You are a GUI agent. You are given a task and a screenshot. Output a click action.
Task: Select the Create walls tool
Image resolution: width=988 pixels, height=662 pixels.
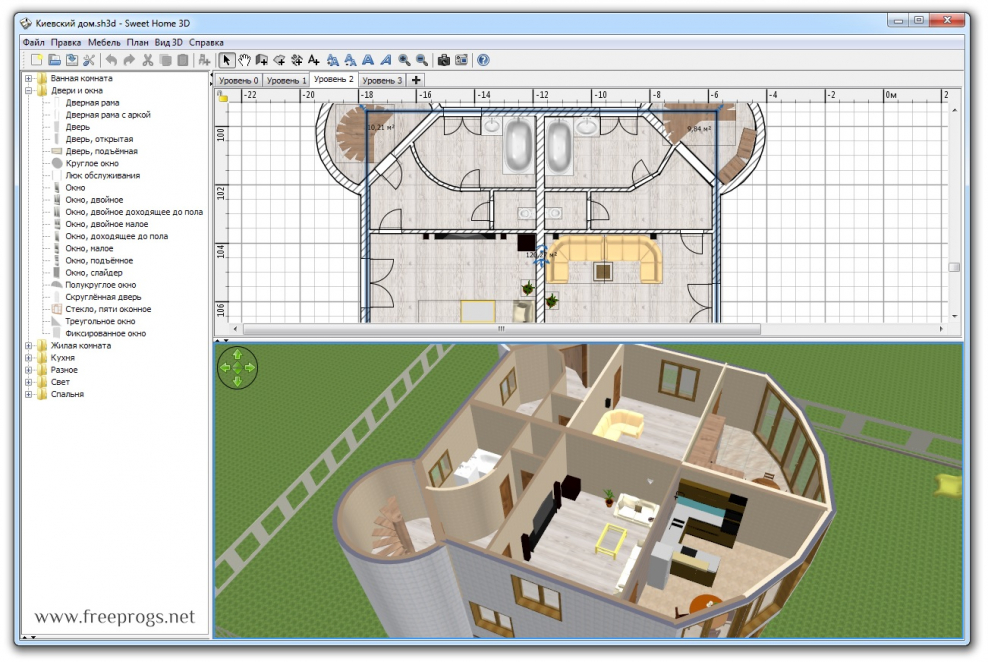[x=262, y=60]
